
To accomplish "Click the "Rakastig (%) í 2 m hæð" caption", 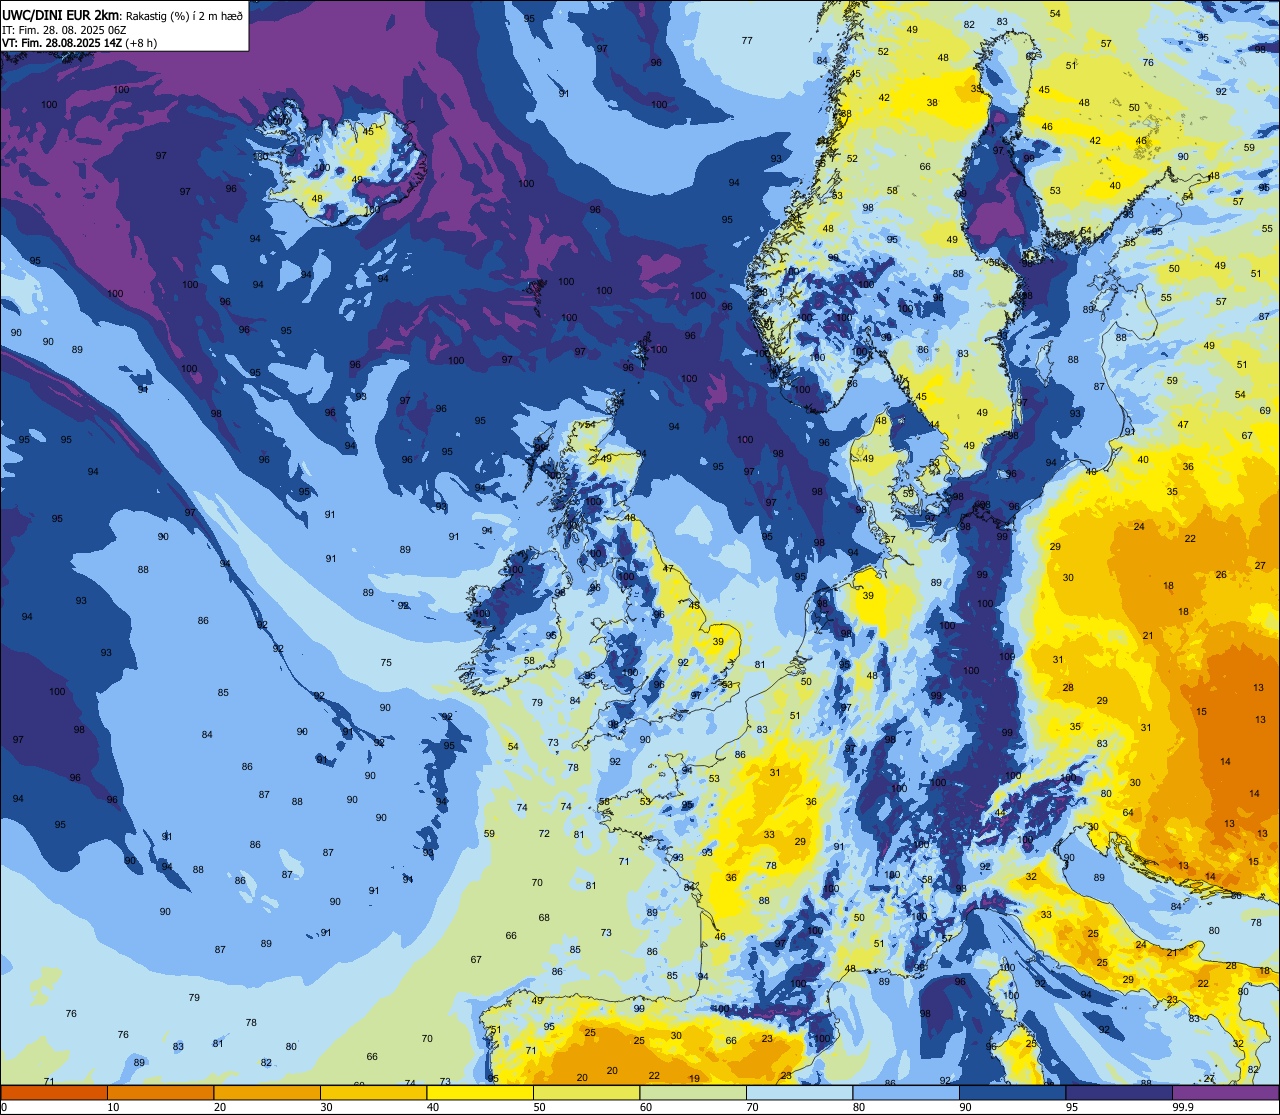I will (185, 15).
